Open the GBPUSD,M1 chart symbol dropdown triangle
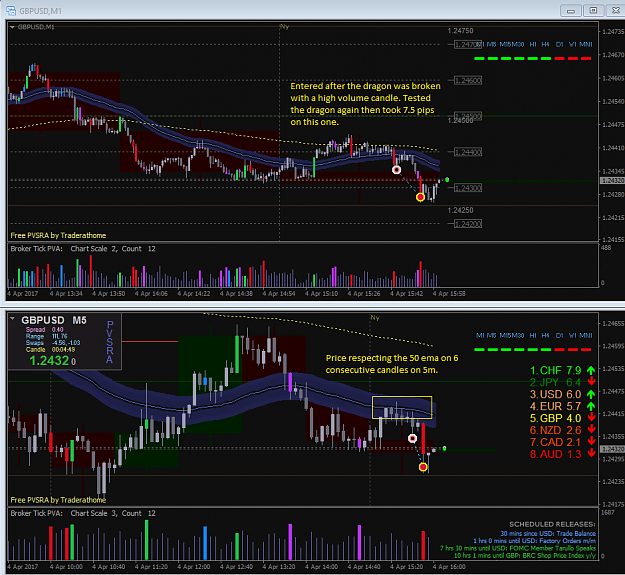The height and width of the screenshot is (575, 625). click(12, 27)
